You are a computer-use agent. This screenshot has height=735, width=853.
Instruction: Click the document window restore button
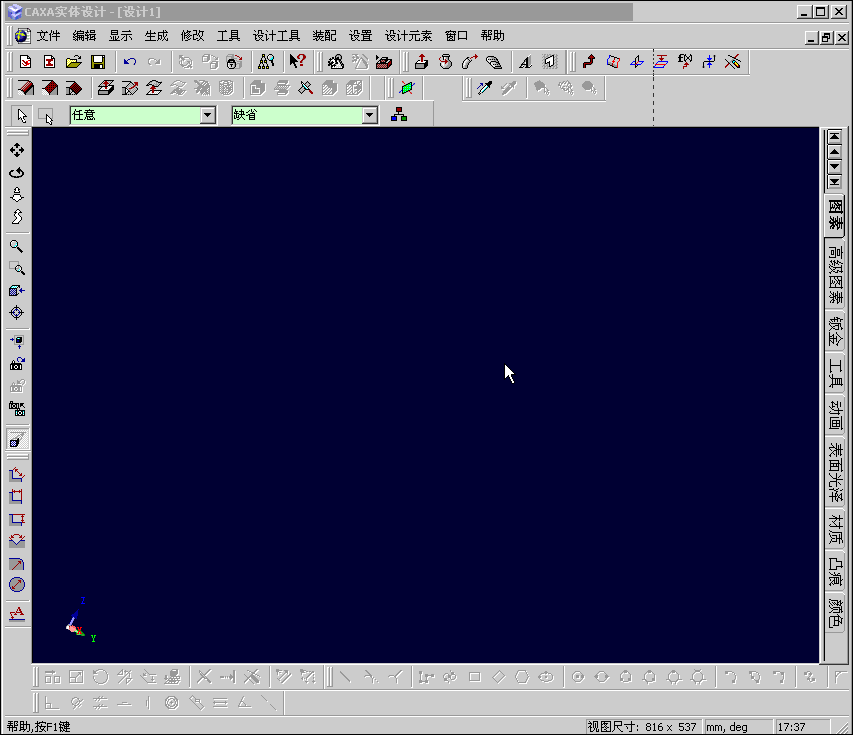pos(826,38)
